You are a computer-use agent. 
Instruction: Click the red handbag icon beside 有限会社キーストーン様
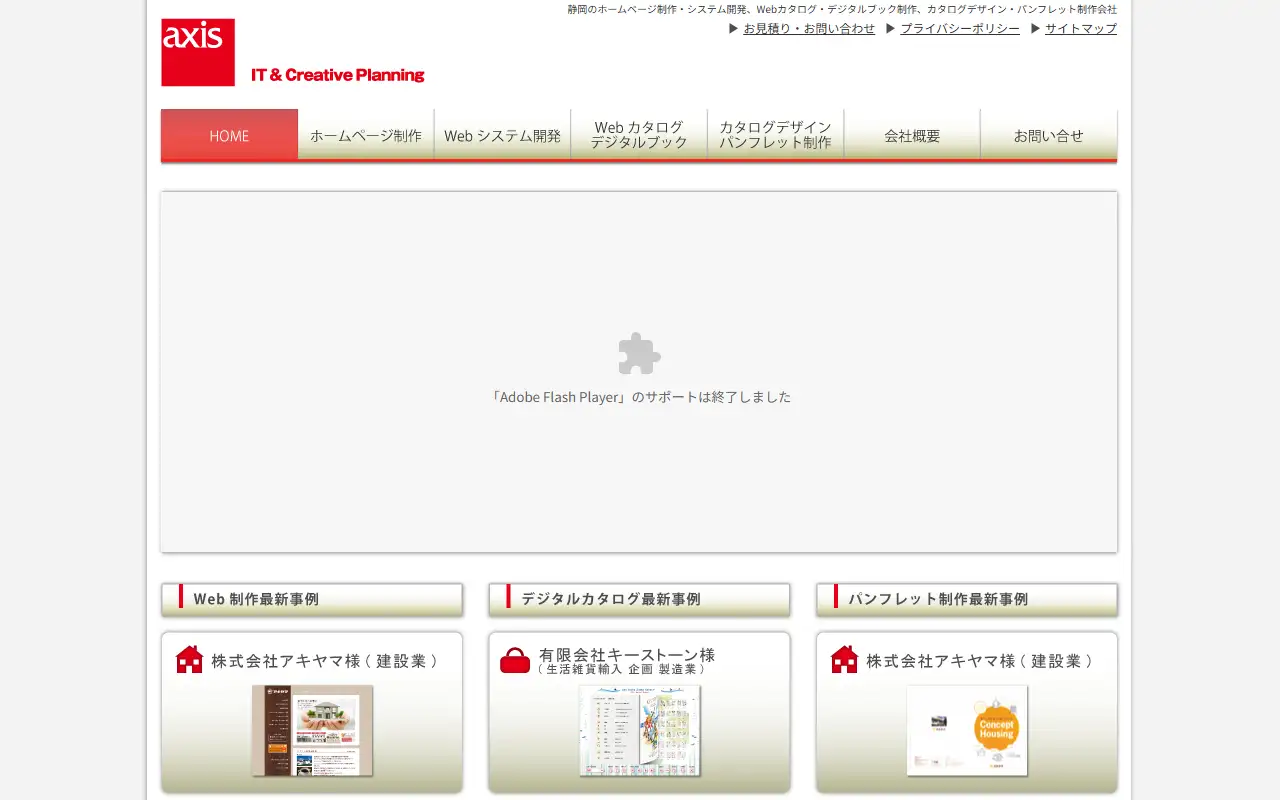click(515, 660)
